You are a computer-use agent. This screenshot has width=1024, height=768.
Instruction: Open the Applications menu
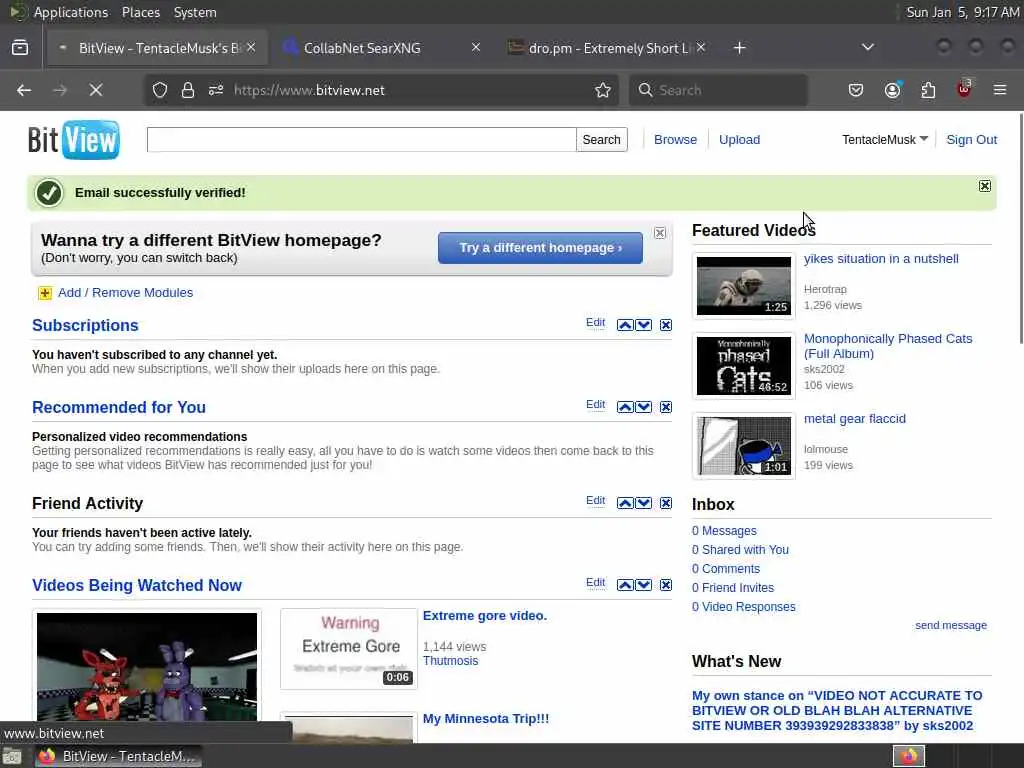click(x=71, y=12)
